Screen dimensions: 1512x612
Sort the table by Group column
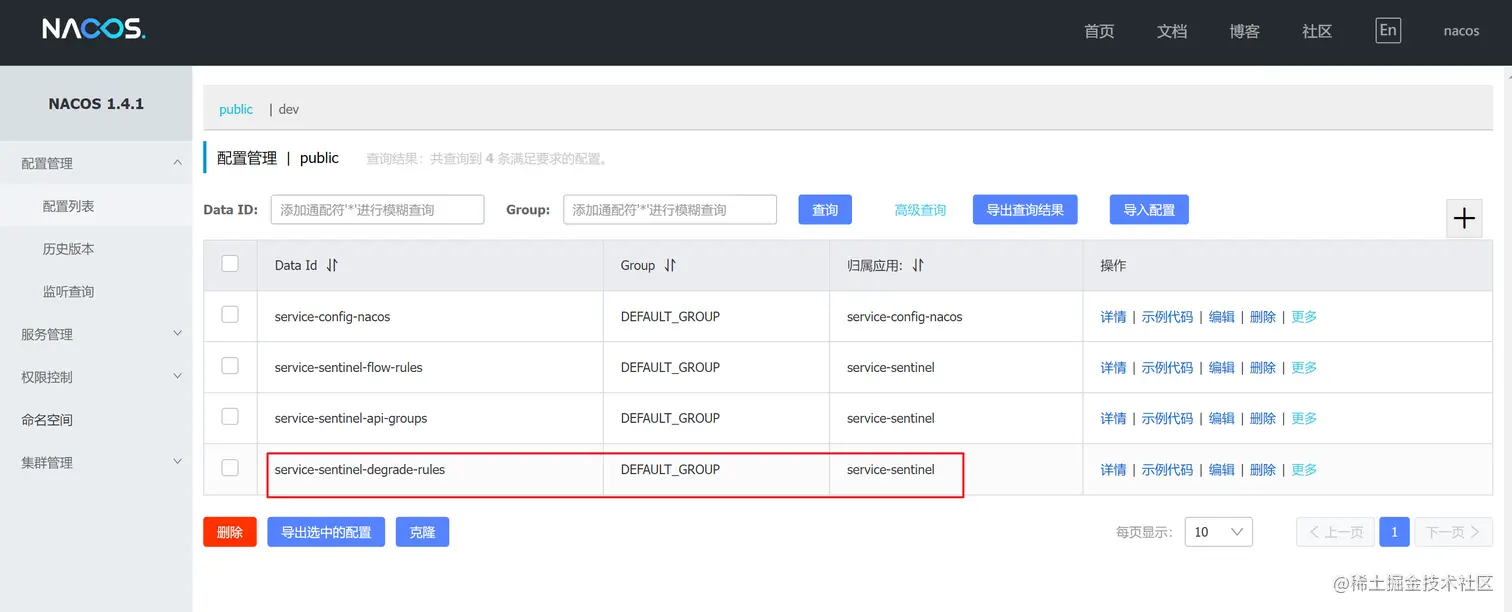(670, 265)
